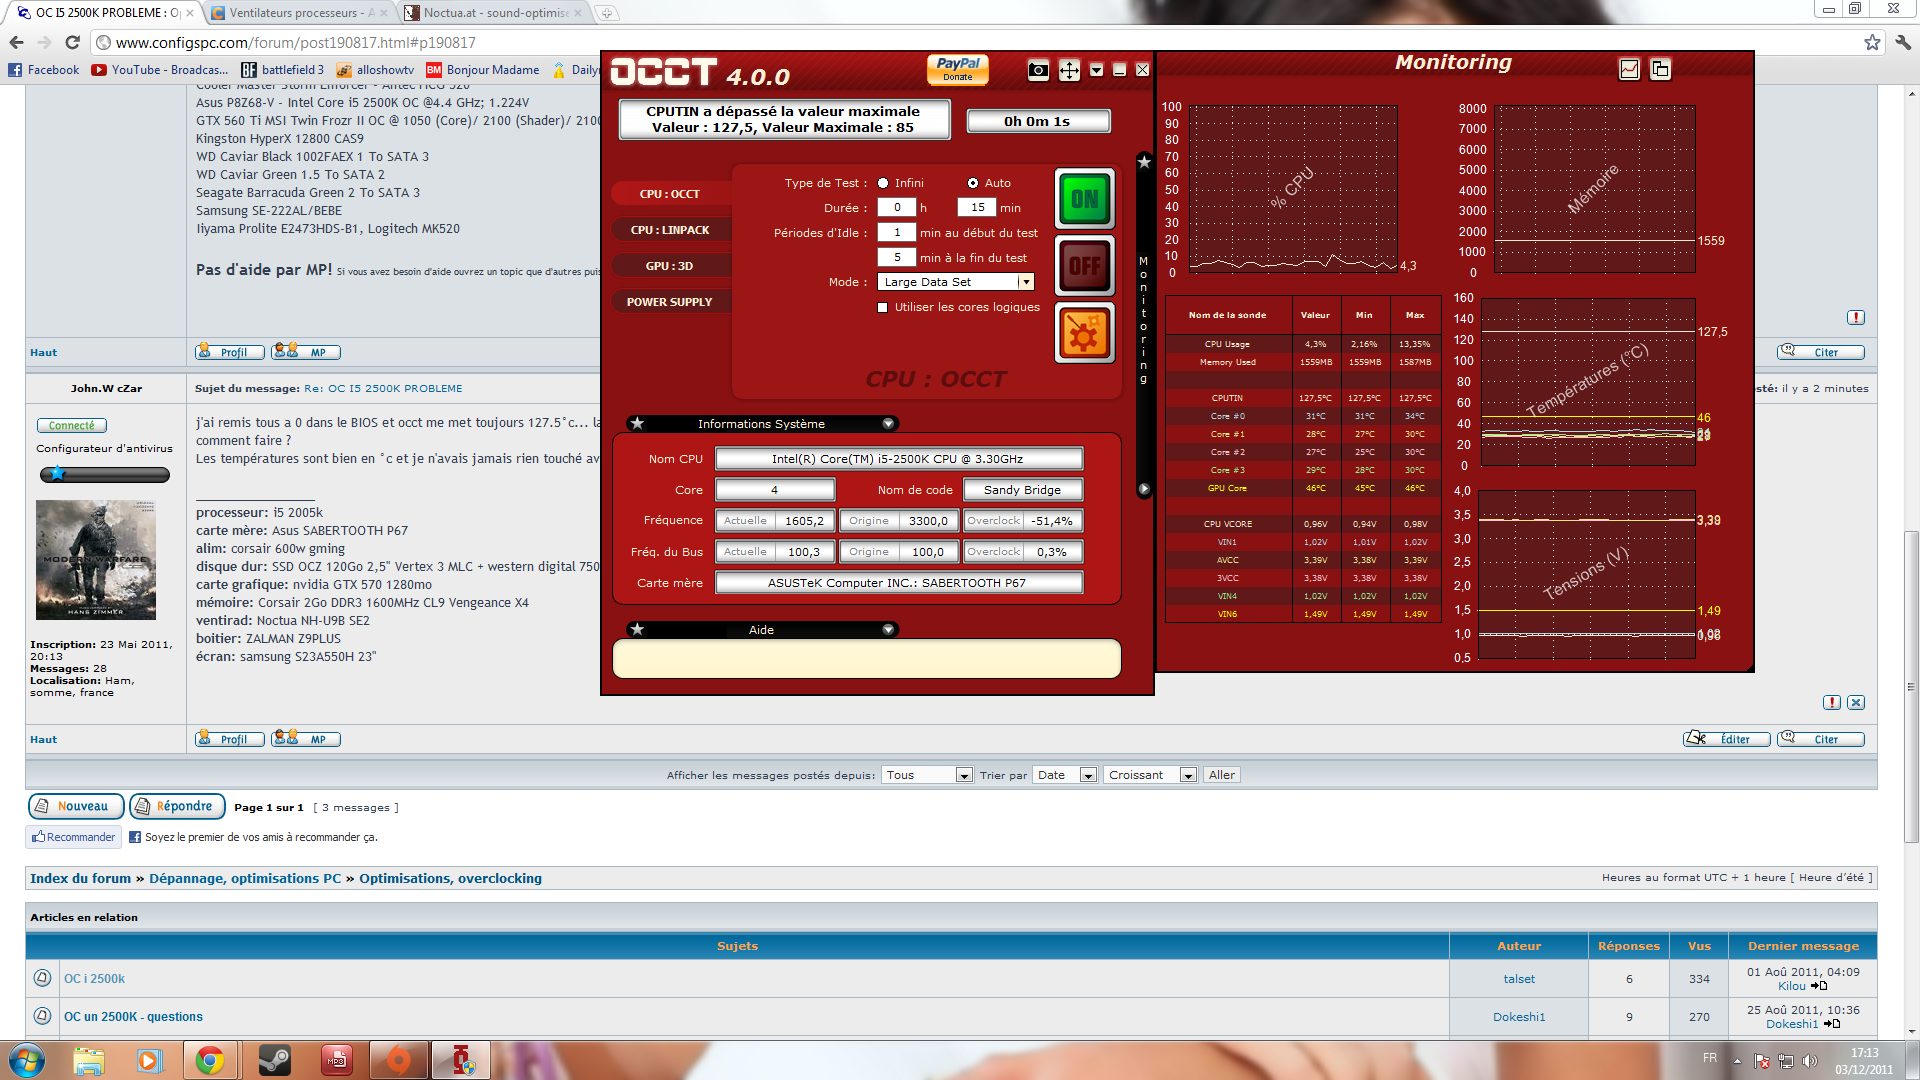Select the Infini test type radio
This screenshot has width=1920, height=1080.
tap(883, 183)
